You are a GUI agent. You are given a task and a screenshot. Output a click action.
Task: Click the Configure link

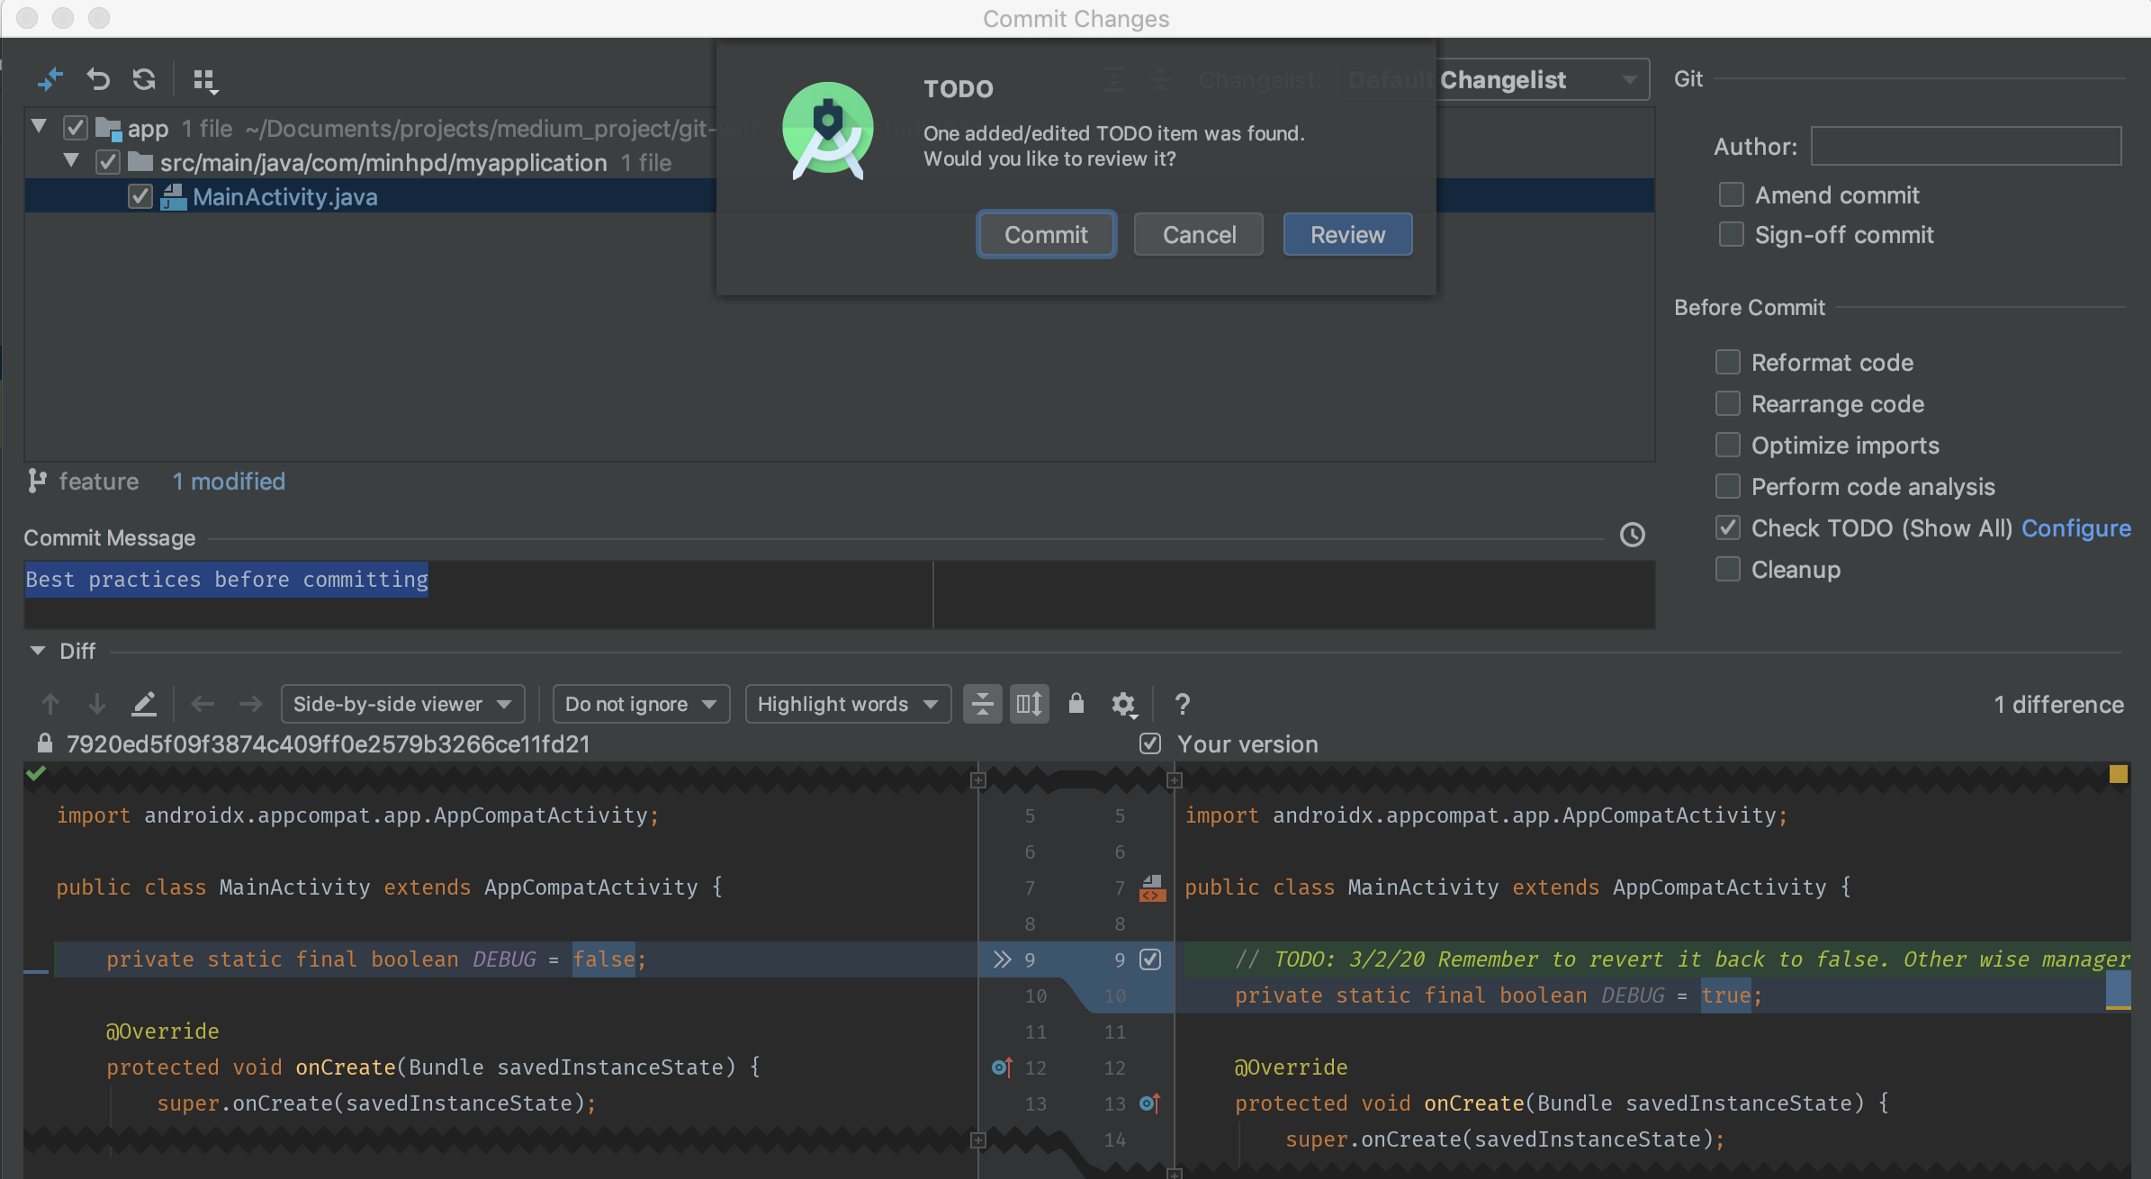point(2075,528)
